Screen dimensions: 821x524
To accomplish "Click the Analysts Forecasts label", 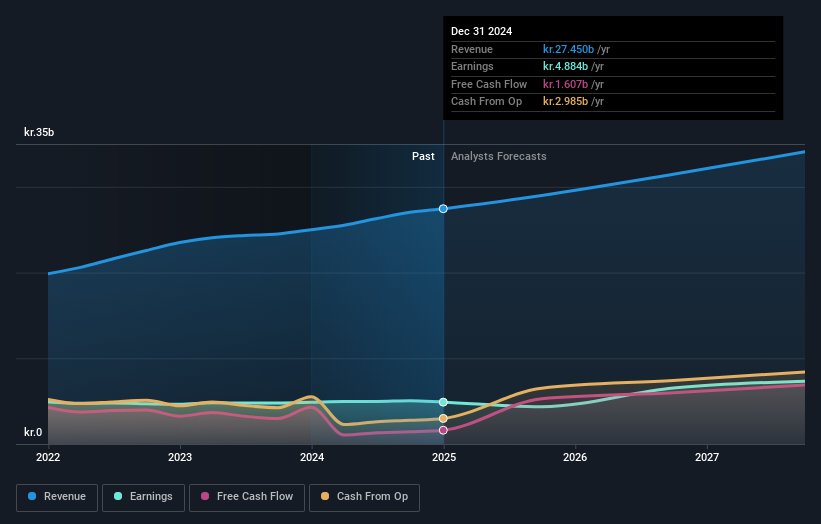I will pyautogui.click(x=498, y=156).
